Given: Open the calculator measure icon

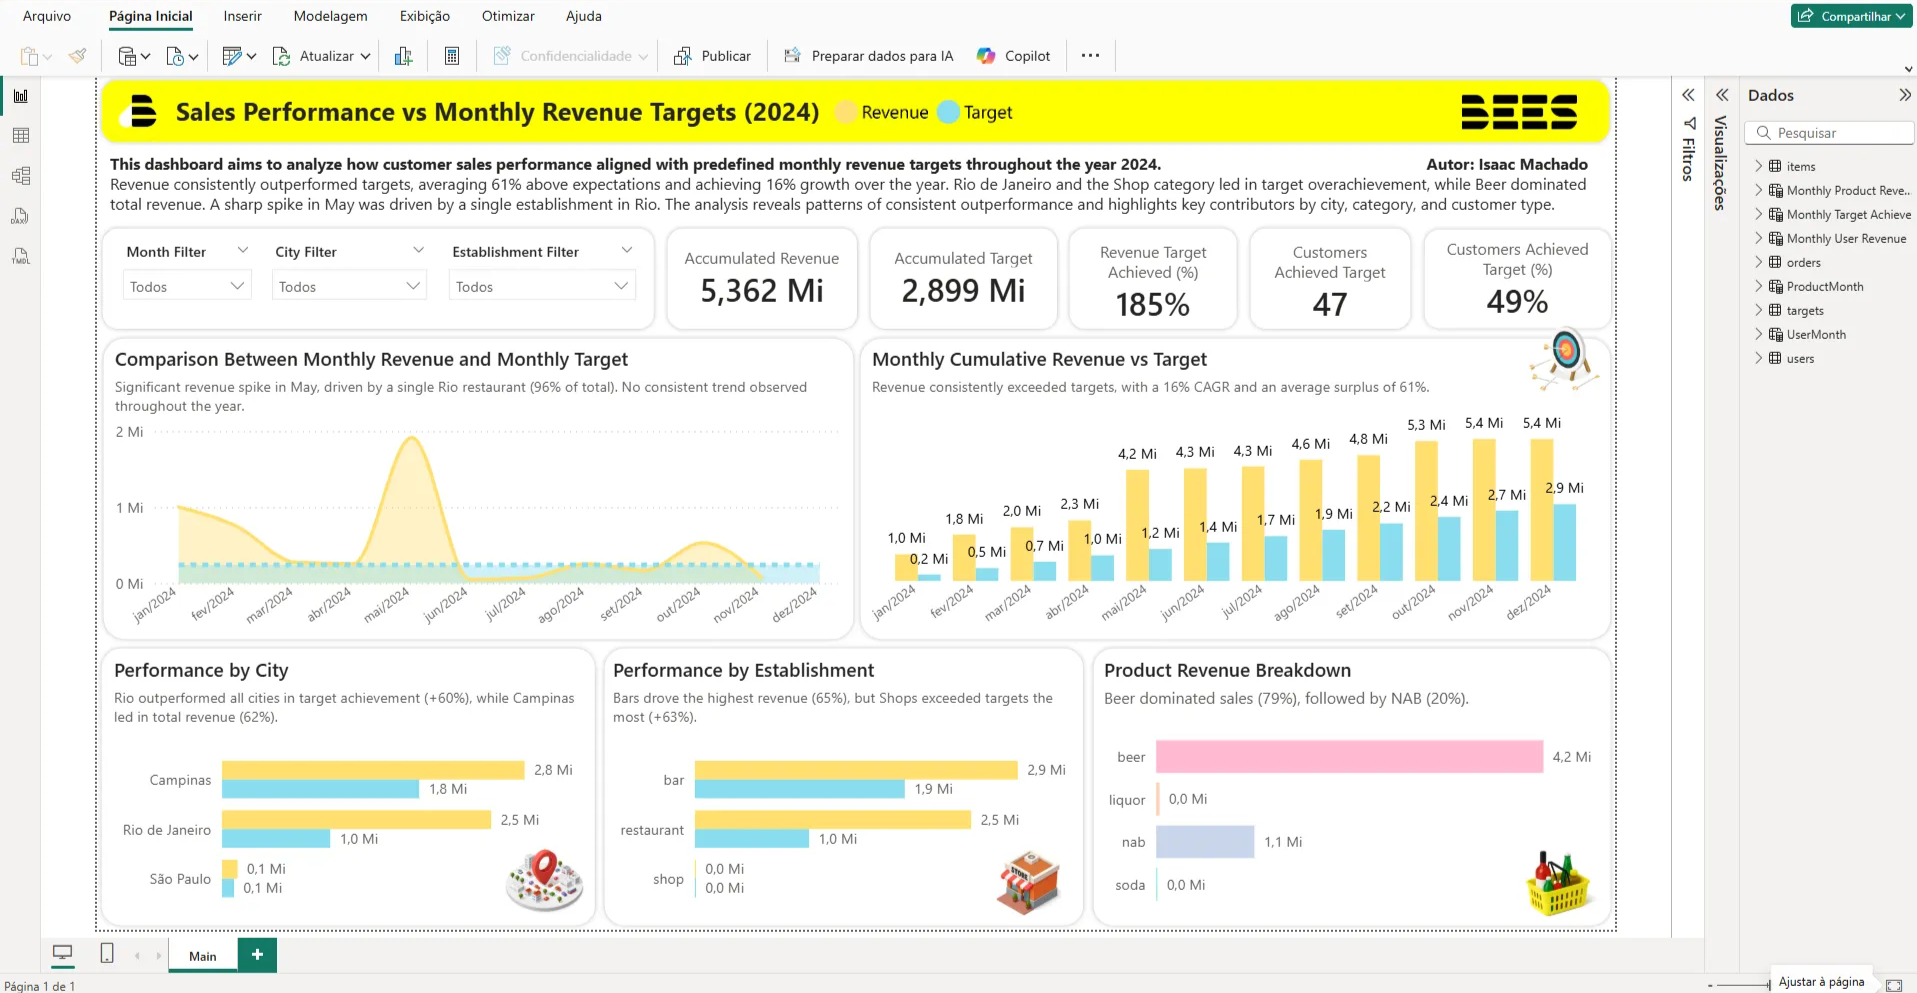Looking at the screenshot, I should [x=451, y=56].
